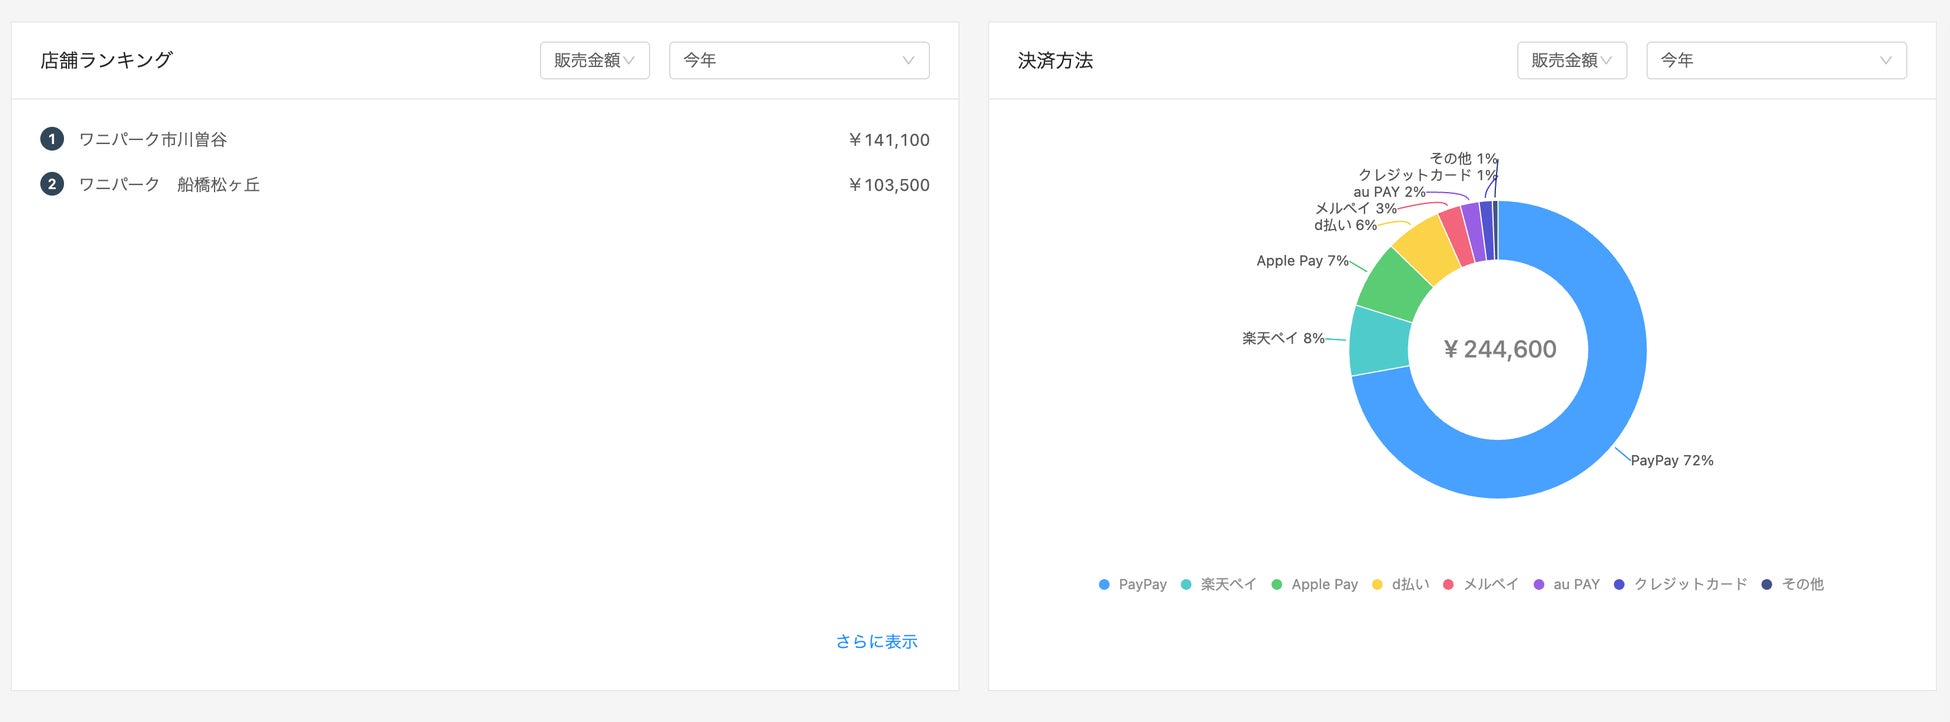
Task: Click the クレジットカード 1% chart label
Action: tap(1428, 174)
